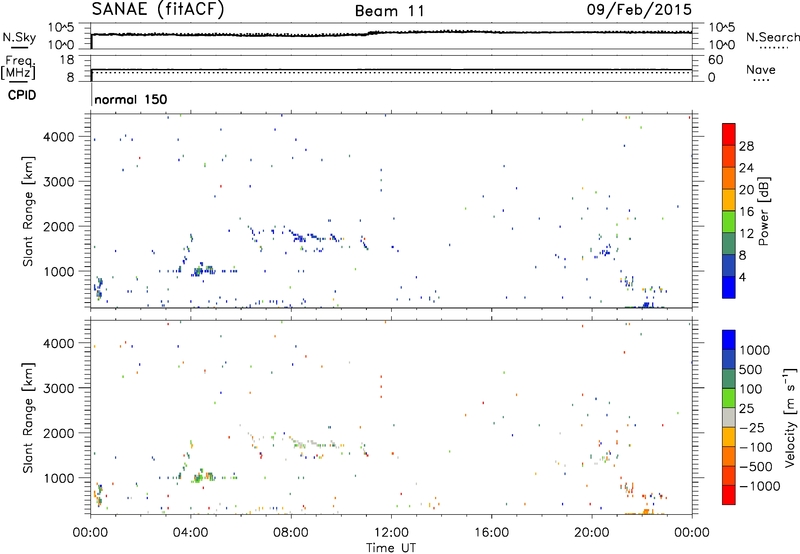Click the '-1000' Velocity colorbar label
800x554 pixels.
click(x=760, y=486)
